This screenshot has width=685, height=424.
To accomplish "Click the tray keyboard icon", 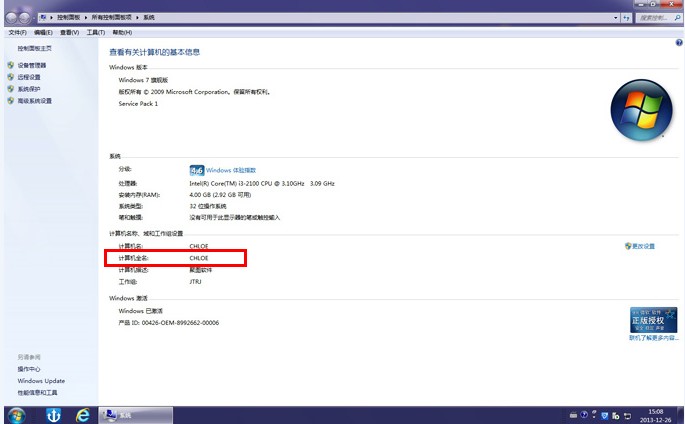I will tap(573, 415).
